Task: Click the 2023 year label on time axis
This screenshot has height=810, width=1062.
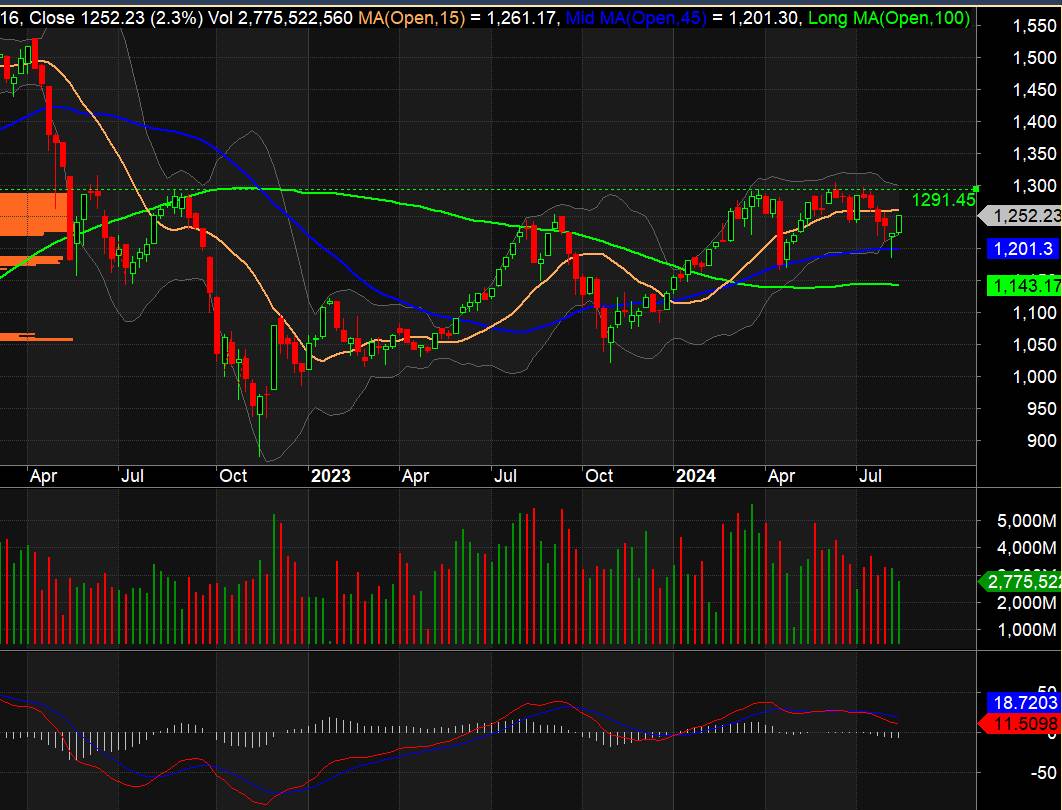Action: [331, 475]
